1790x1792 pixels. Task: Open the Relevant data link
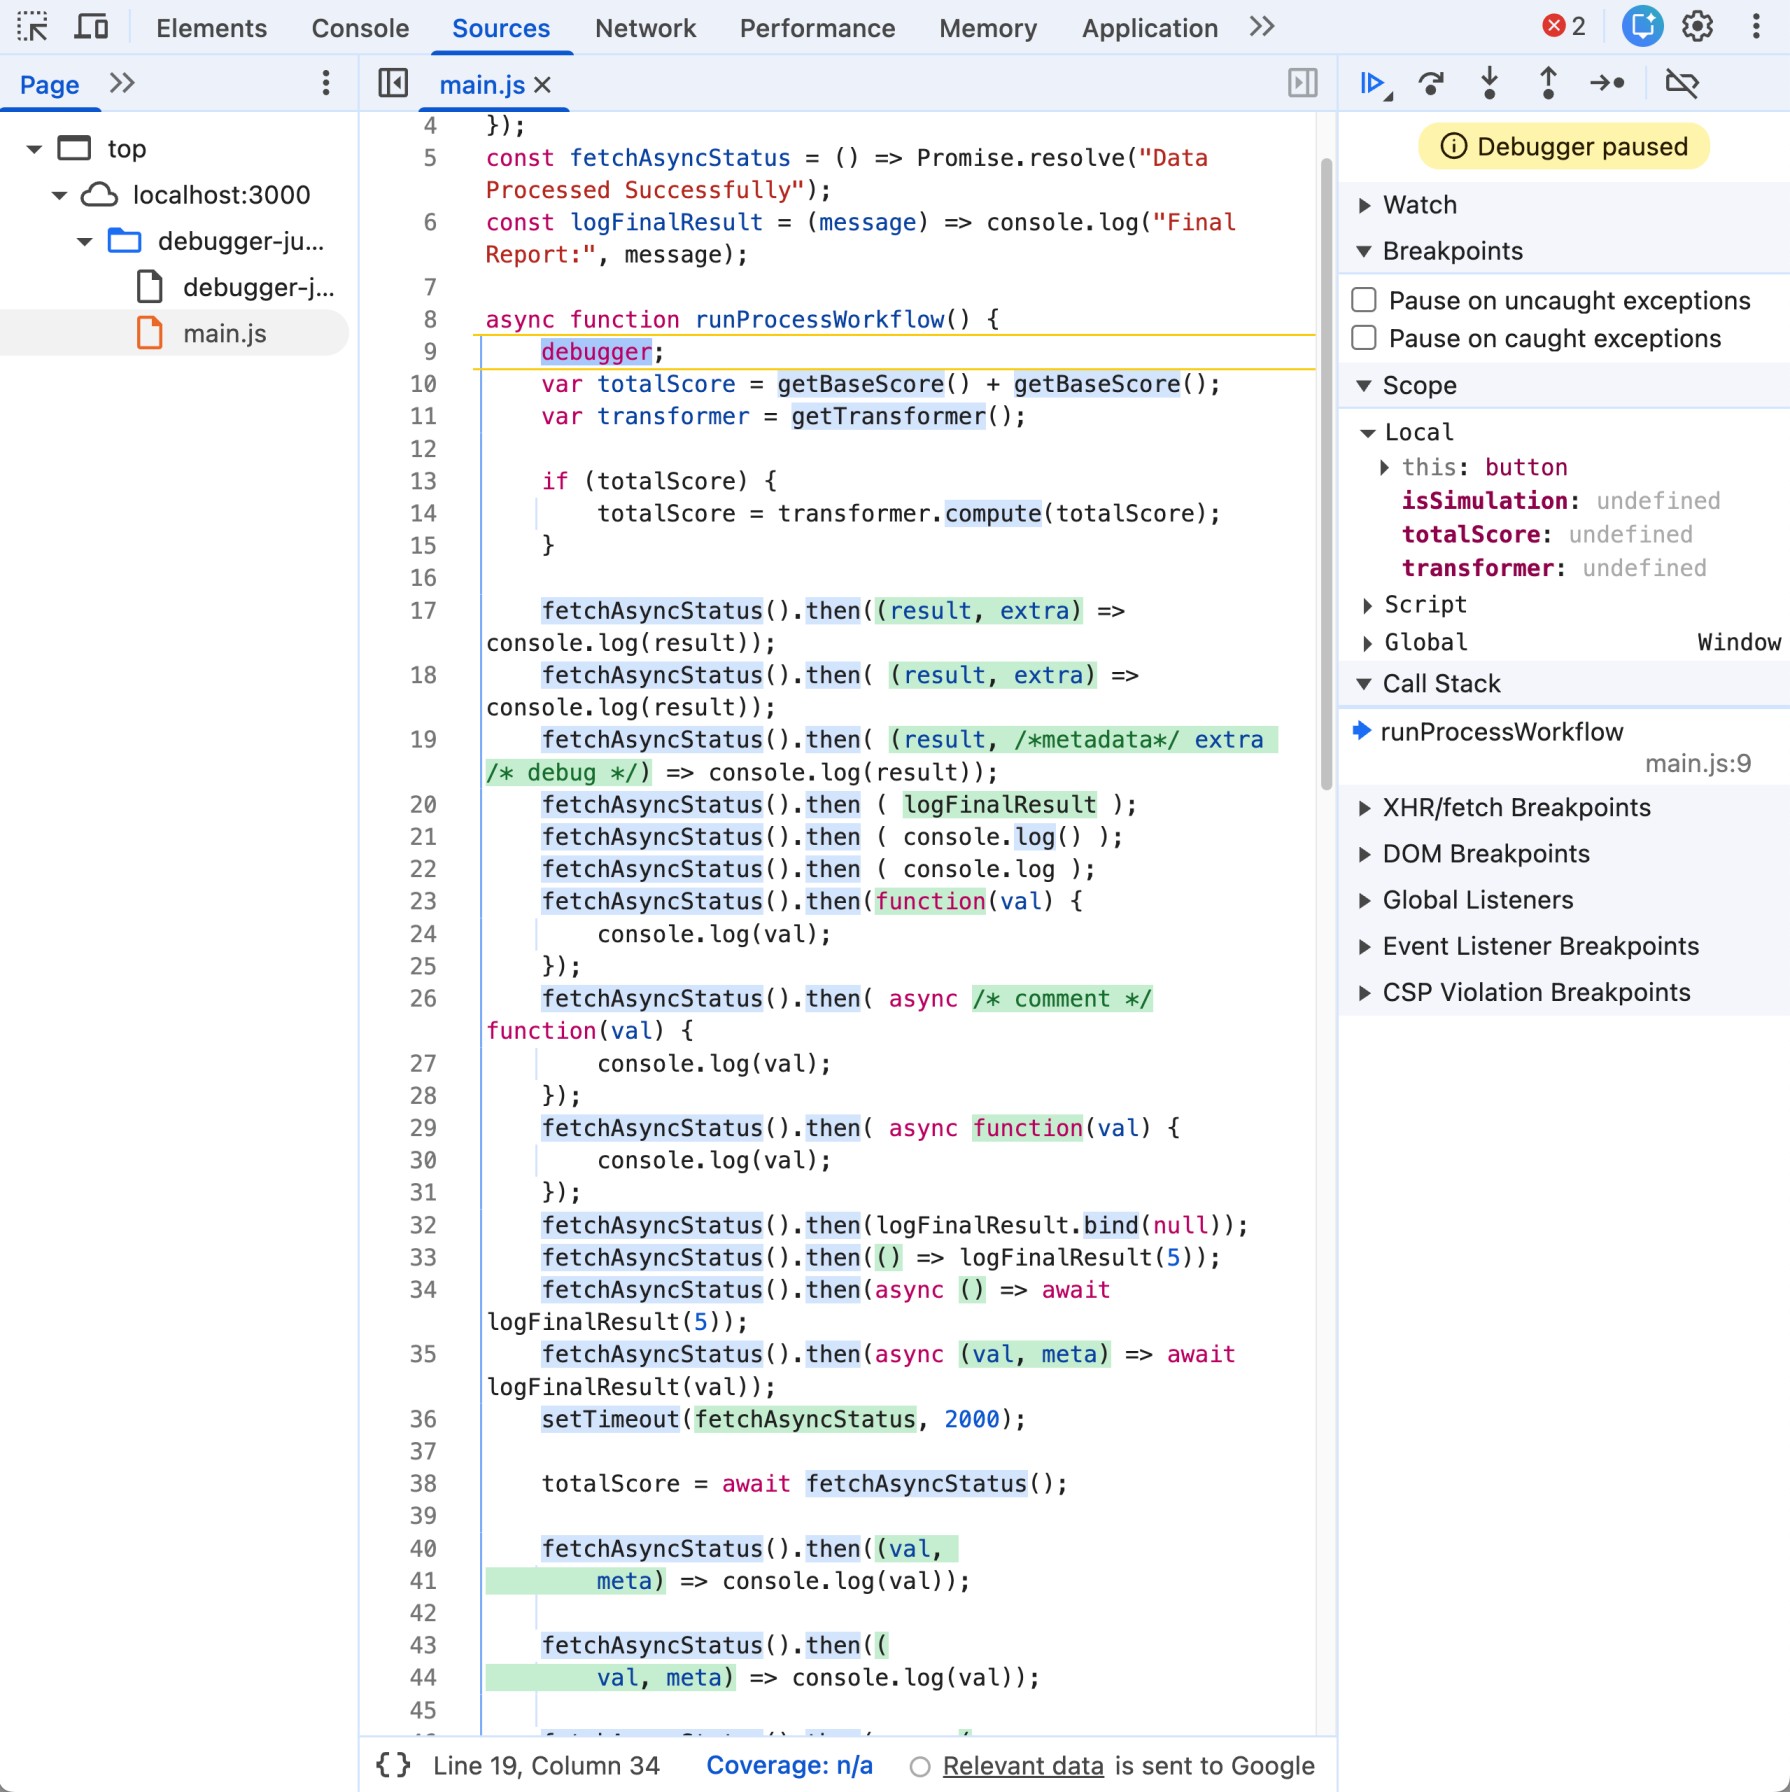coord(1022,1766)
